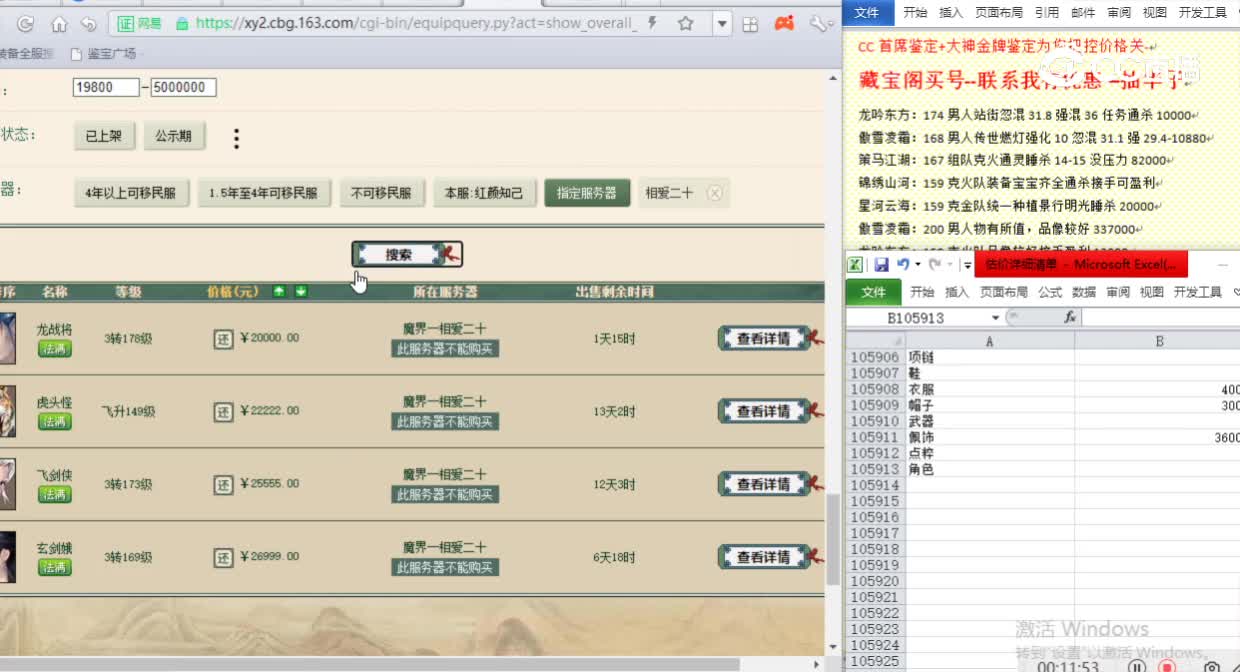Screen dimensions: 1240x672
Task: Click the Excel app icon in title bar
Action: click(x=856, y=265)
